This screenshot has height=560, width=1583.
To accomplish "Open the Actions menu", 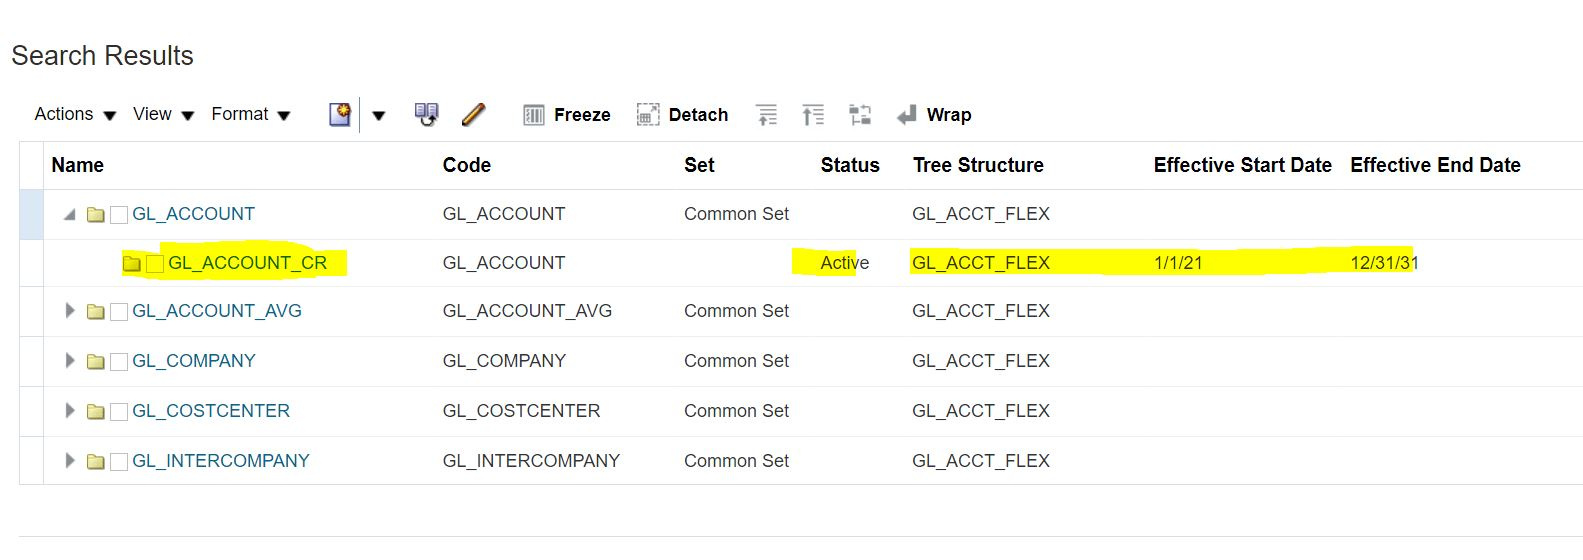I will [75, 114].
